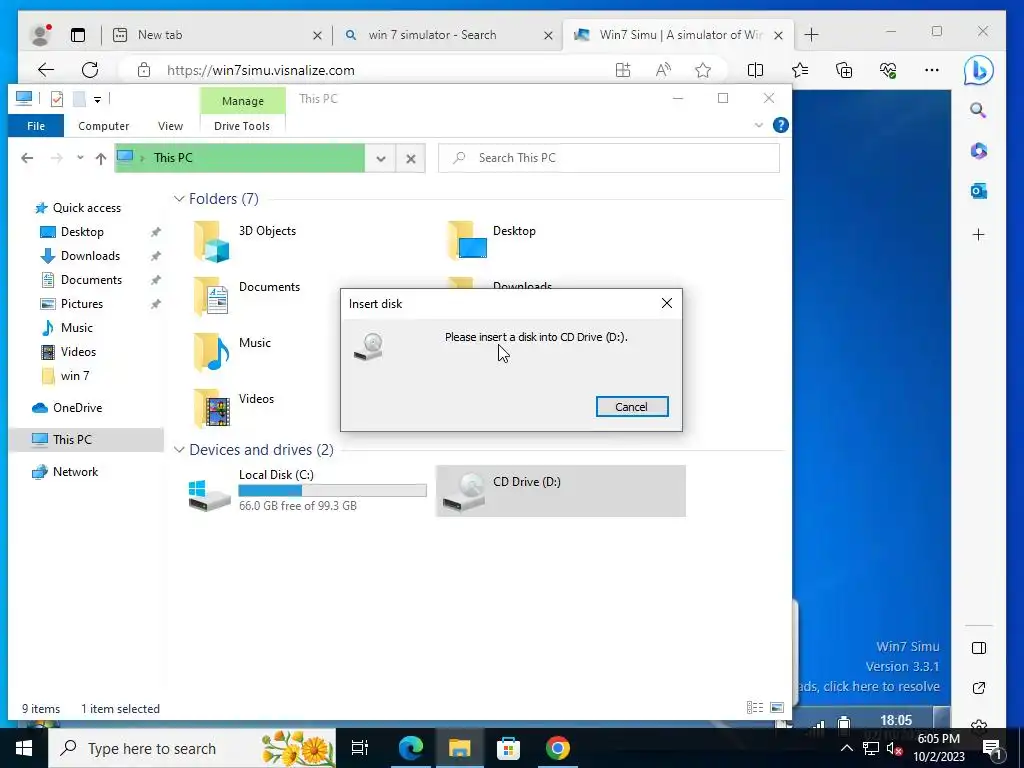The height and width of the screenshot is (768, 1024).
Task: Select OneDrive in navigation pane
Action: pos(77,408)
